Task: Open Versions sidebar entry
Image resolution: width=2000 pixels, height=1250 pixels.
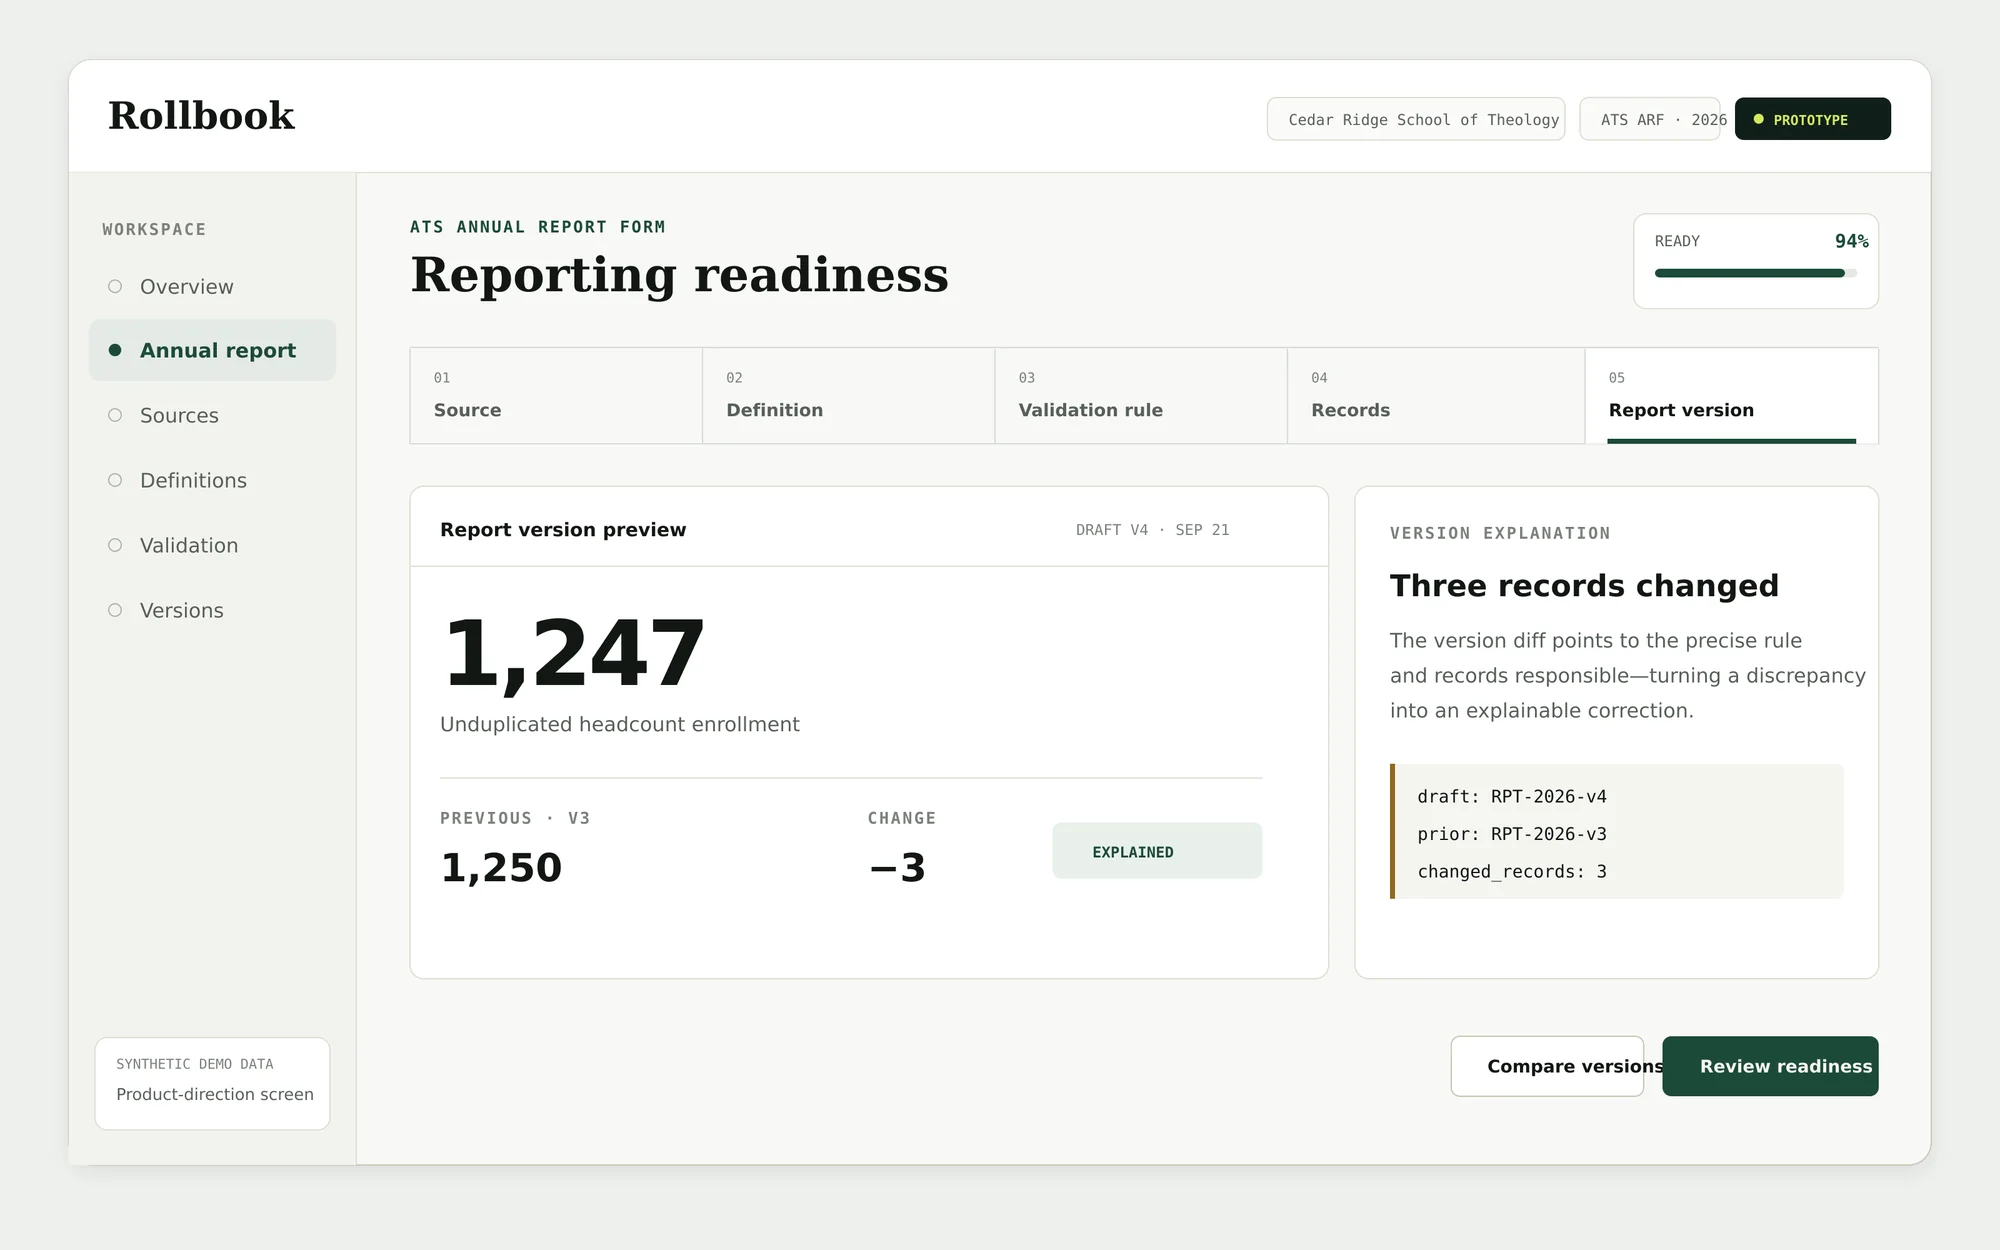Action: [212, 610]
